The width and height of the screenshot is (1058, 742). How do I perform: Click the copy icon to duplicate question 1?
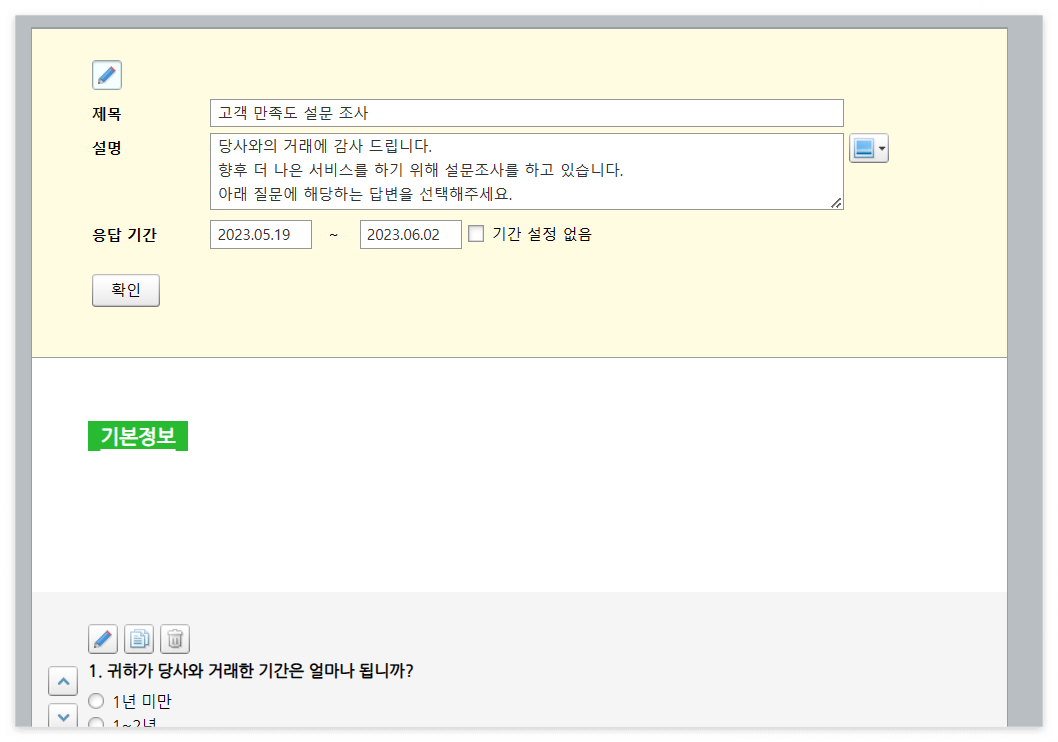(x=139, y=638)
